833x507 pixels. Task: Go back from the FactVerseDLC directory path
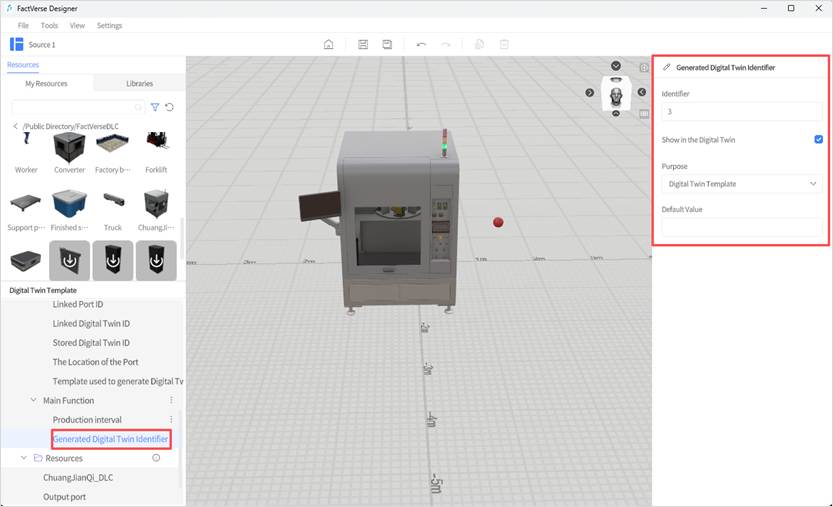[15, 126]
